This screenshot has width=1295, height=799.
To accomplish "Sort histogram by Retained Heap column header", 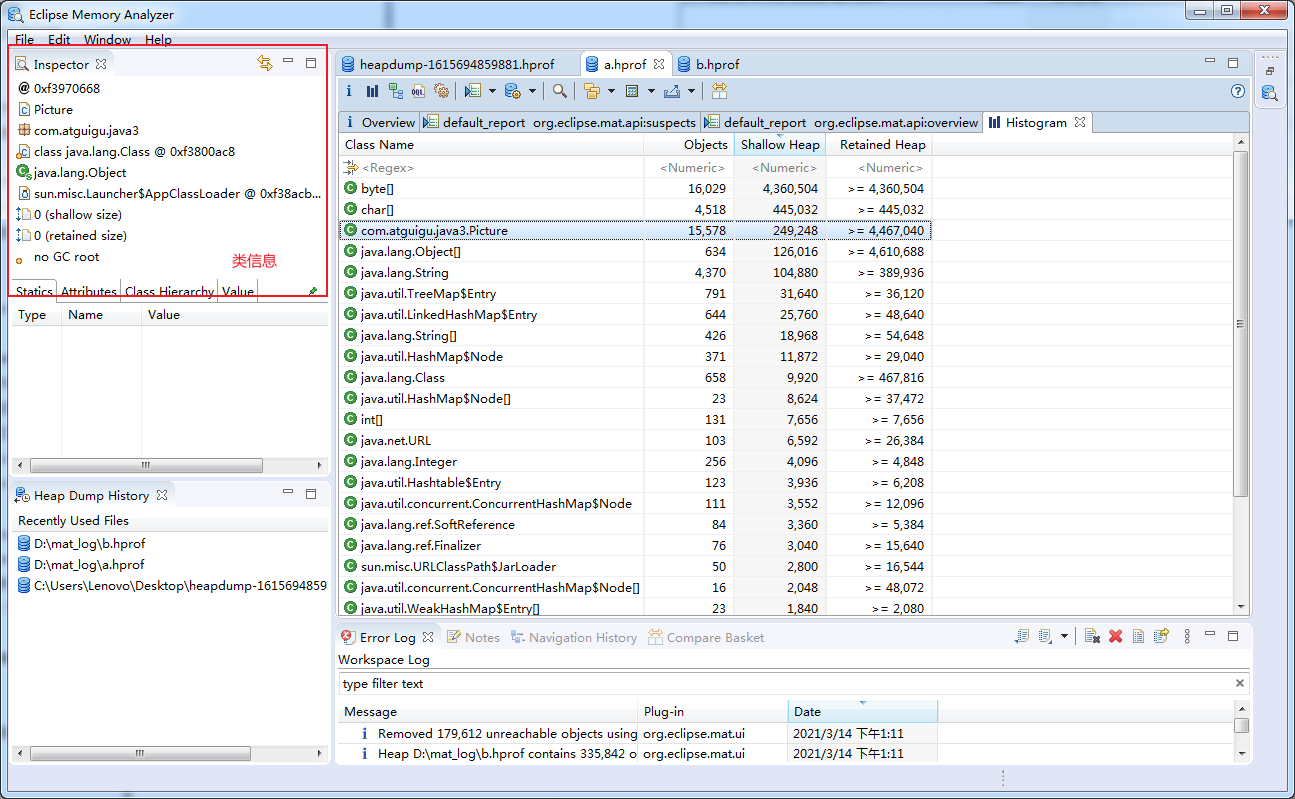I will pyautogui.click(x=879, y=144).
